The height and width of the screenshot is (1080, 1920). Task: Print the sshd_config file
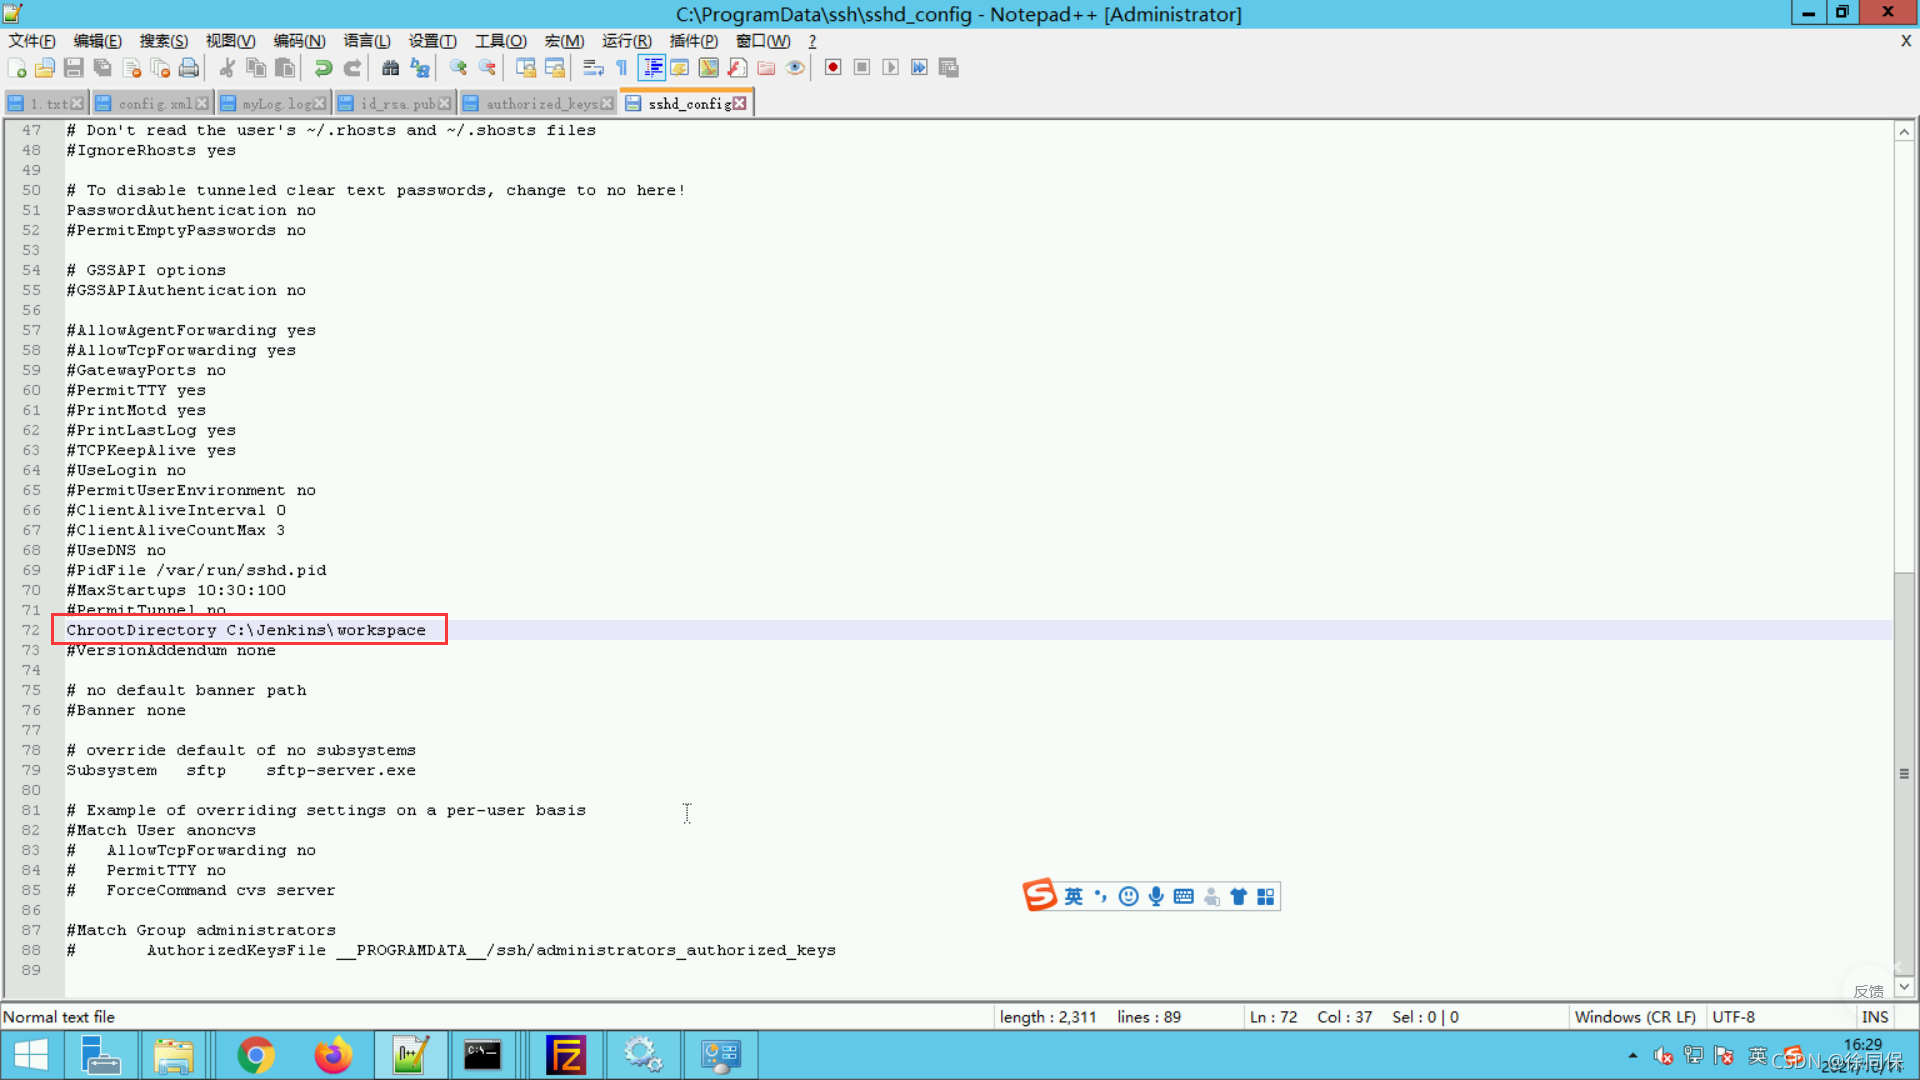click(188, 67)
